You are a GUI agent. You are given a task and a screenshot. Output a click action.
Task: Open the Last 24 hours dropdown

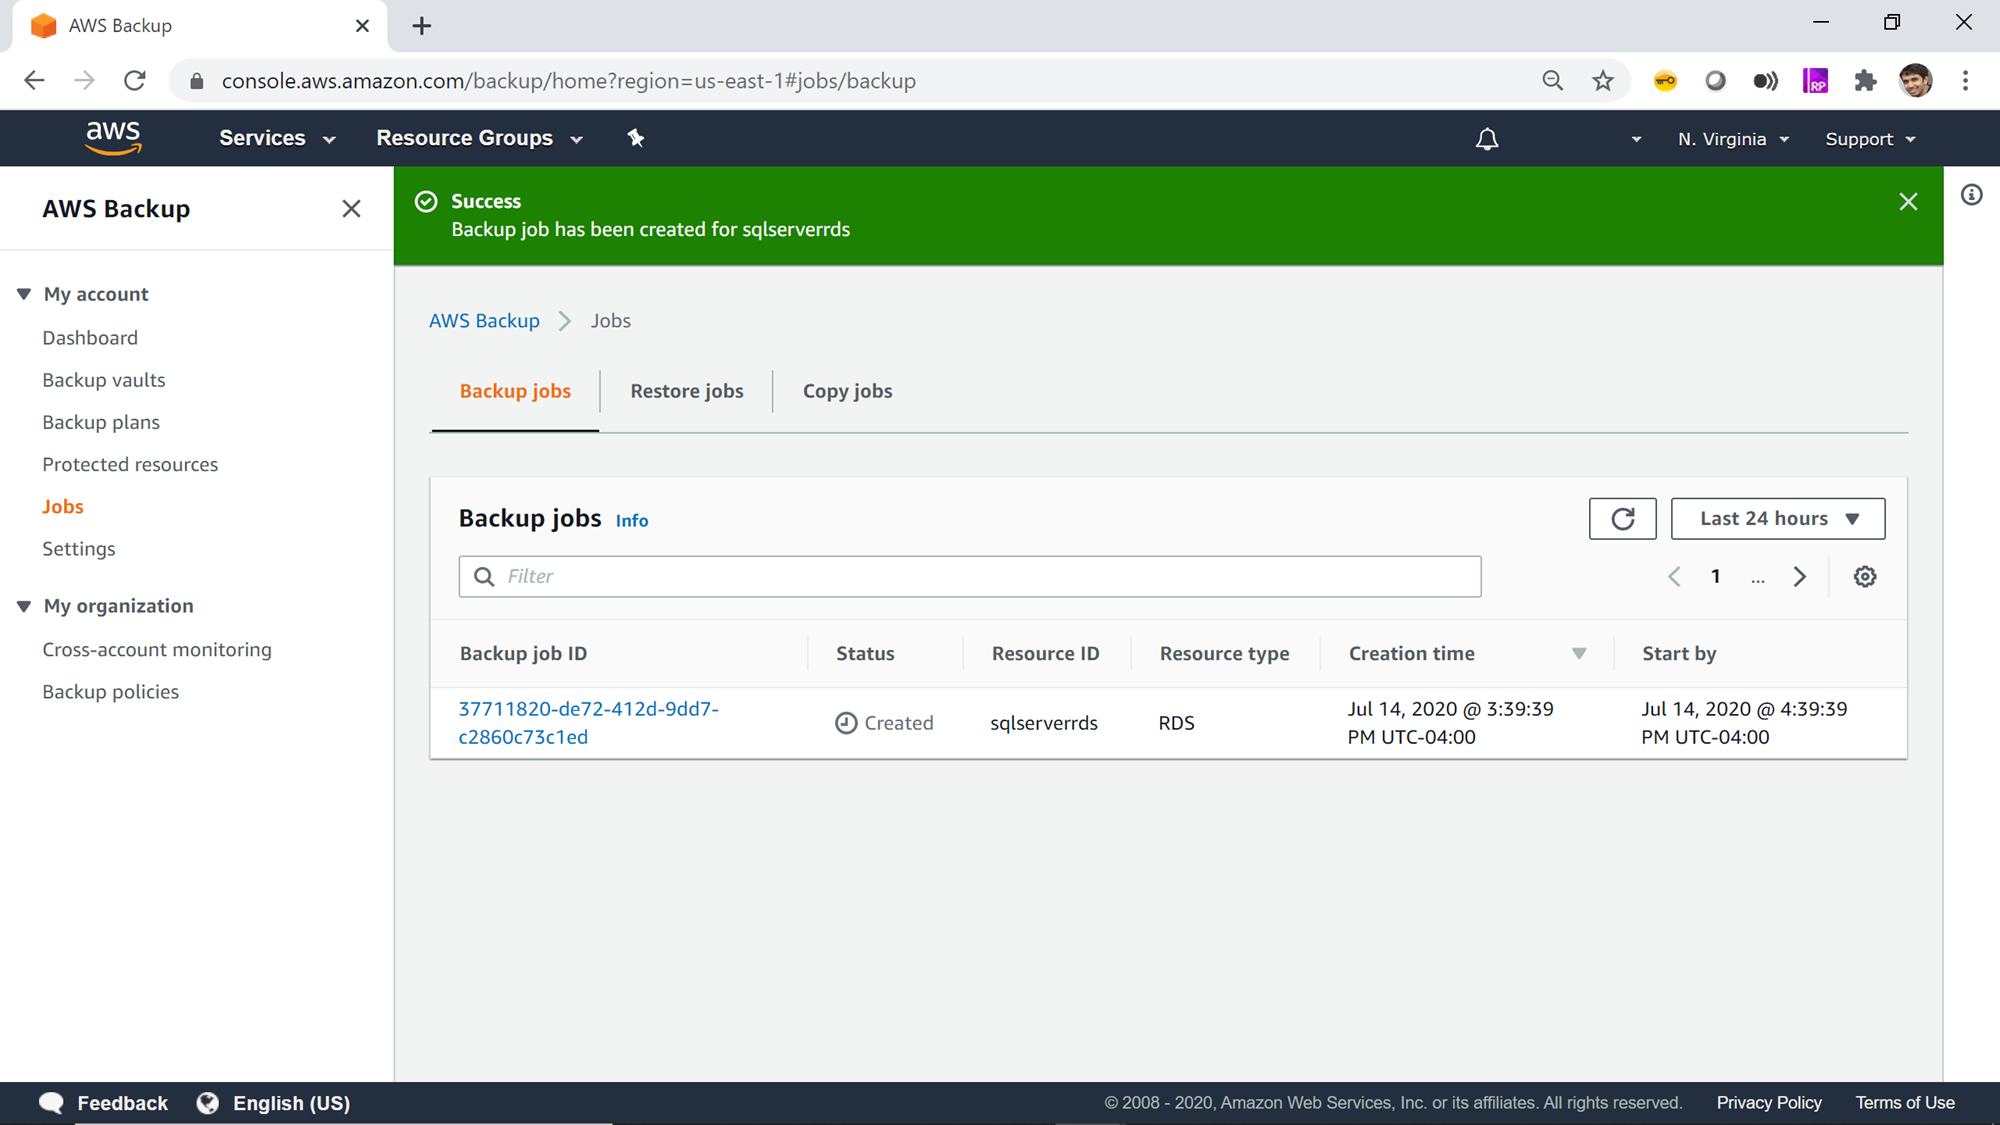(x=1778, y=518)
